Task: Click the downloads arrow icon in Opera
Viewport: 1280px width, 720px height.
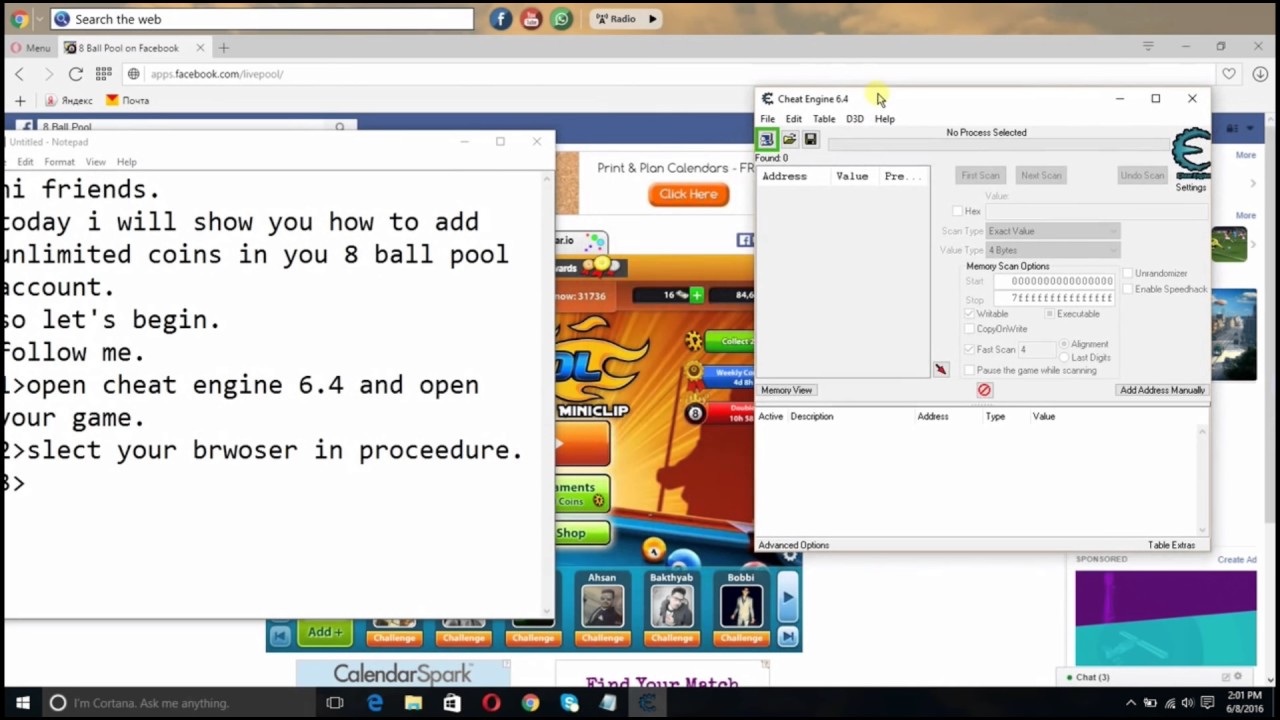Action: click(1260, 74)
